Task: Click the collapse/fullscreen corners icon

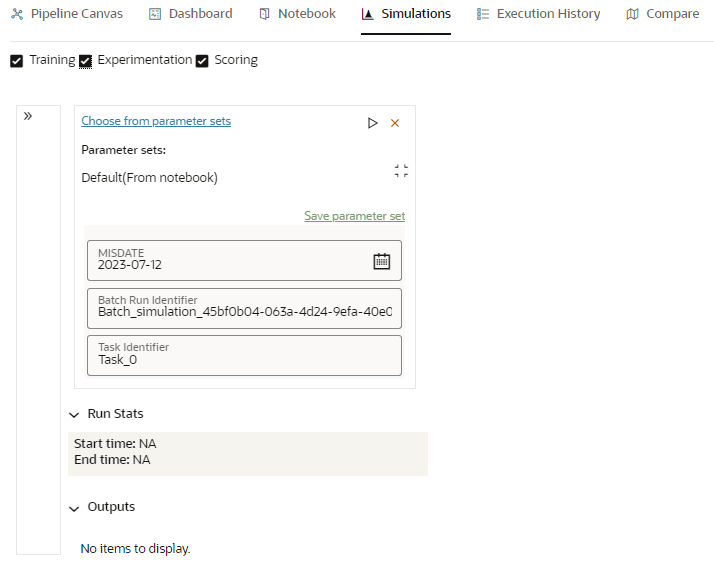Action: (x=401, y=171)
